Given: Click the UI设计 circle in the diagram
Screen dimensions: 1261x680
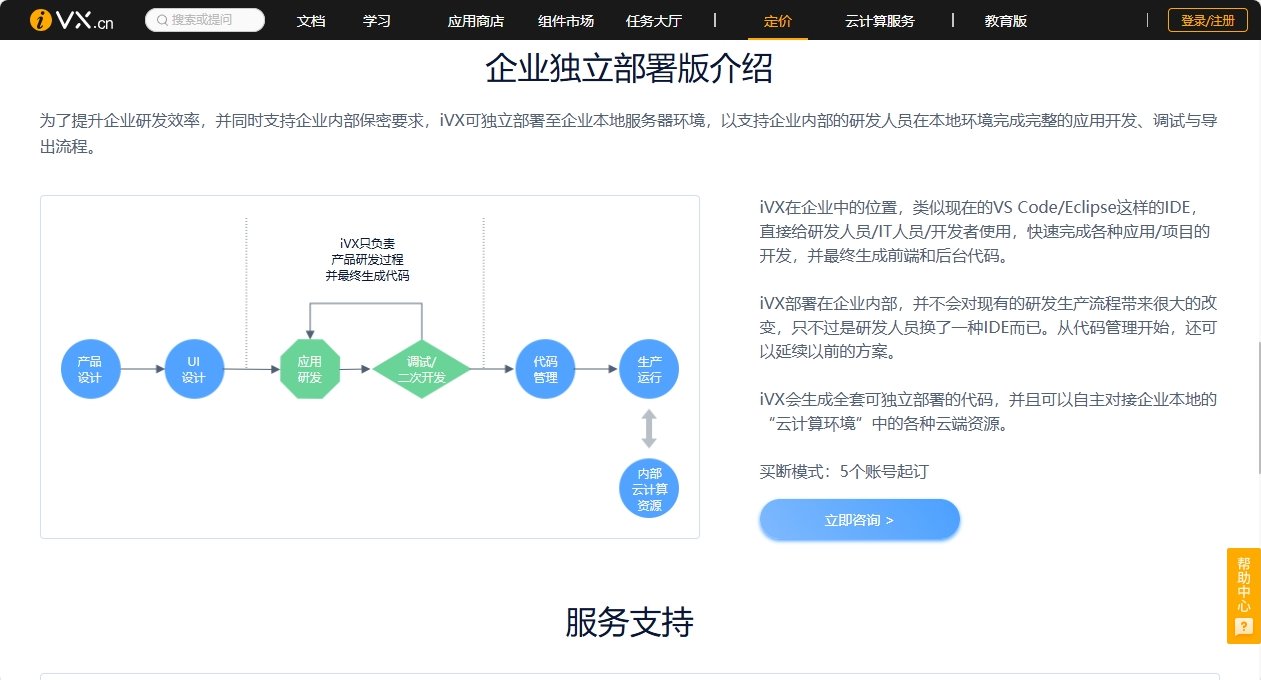Looking at the screenshot, I should point(194,369).
